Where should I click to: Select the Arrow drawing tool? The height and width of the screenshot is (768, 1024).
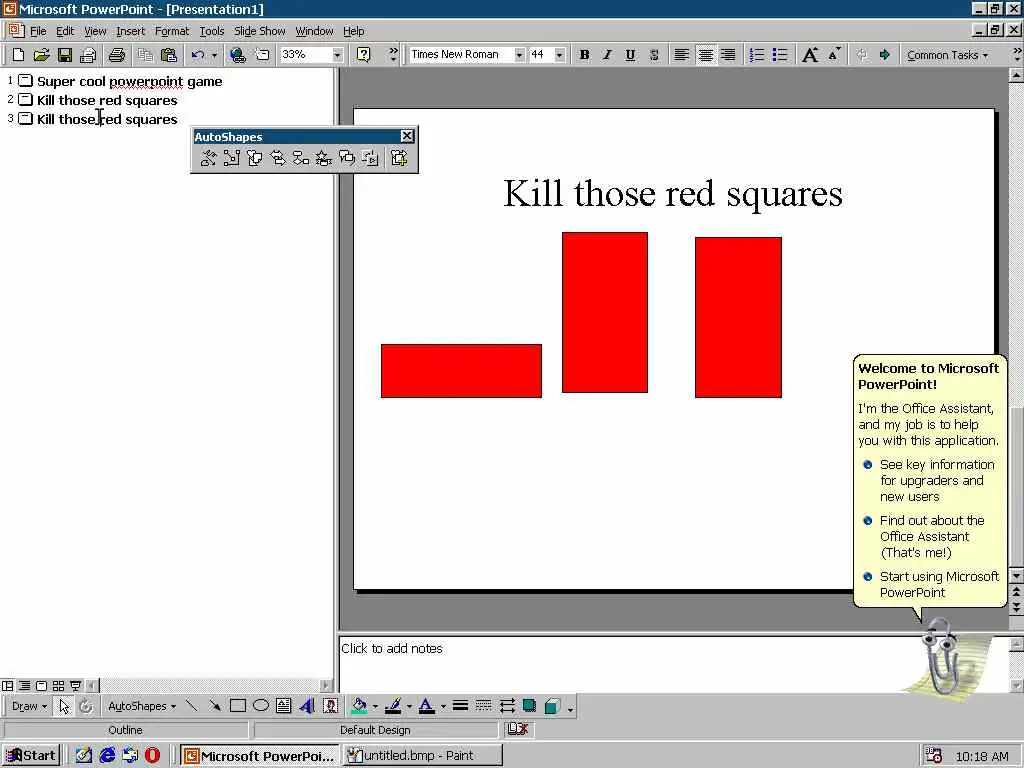click(x=214, y=706)
